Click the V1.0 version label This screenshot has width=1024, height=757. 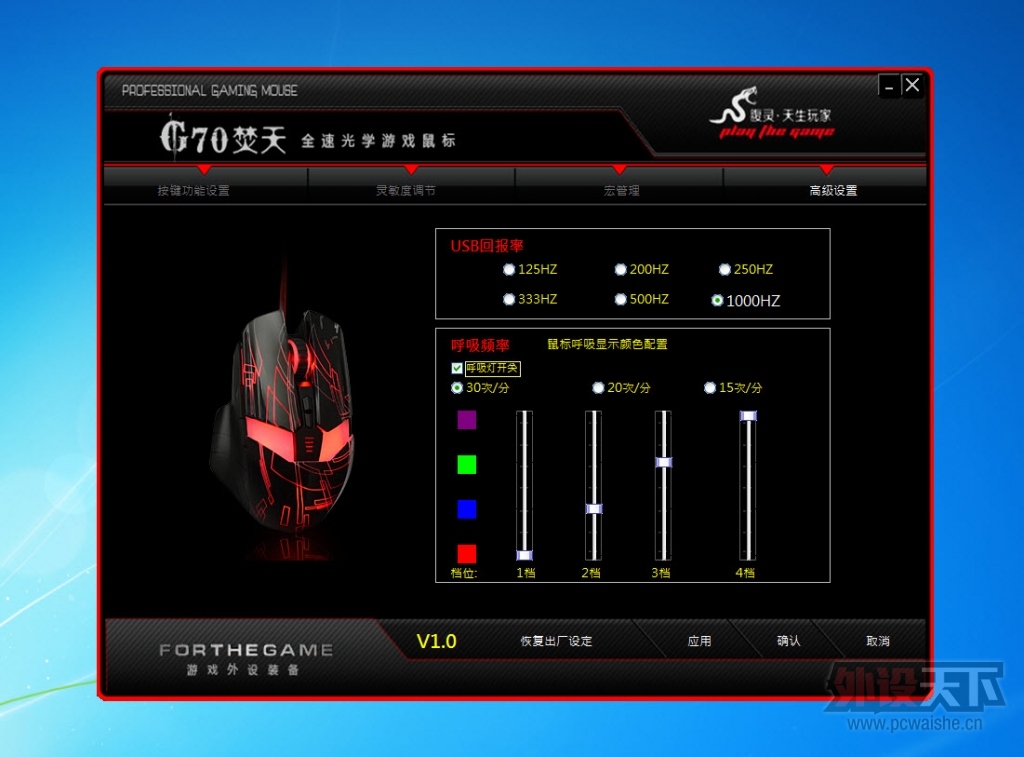[x=436, y=641]
